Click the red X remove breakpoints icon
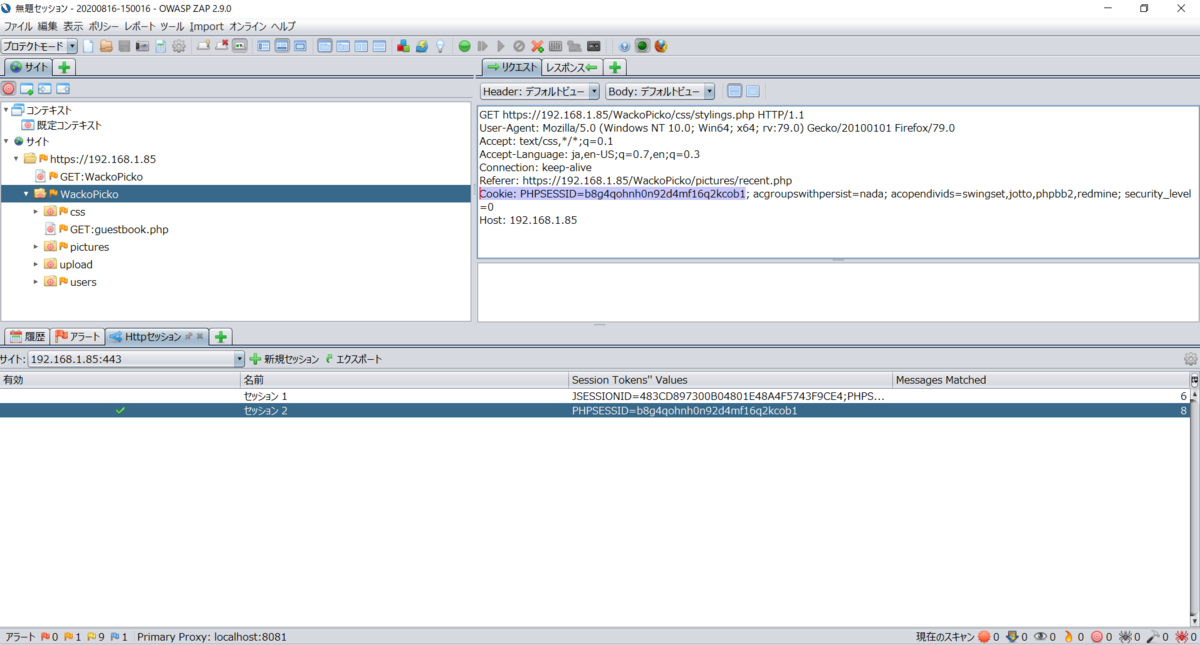This screenshot has height=645, width=1200. click(x=537, y=46)
